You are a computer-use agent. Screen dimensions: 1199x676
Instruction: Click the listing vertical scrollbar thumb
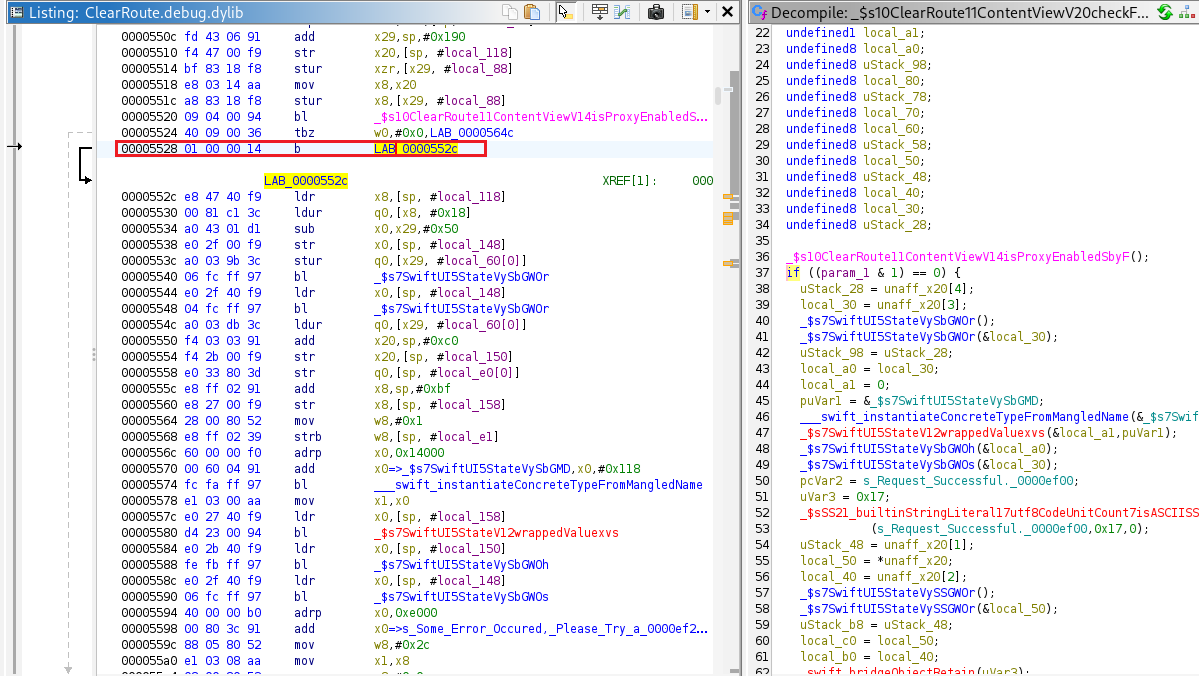719,96
